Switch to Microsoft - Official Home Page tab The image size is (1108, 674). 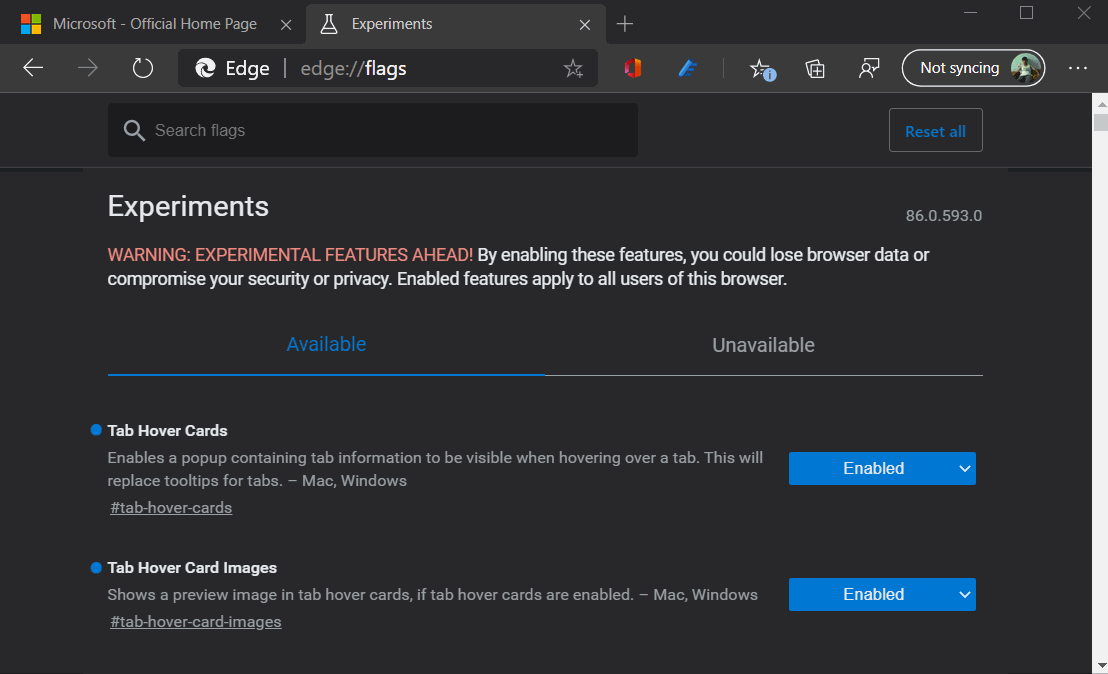[155, 24]
